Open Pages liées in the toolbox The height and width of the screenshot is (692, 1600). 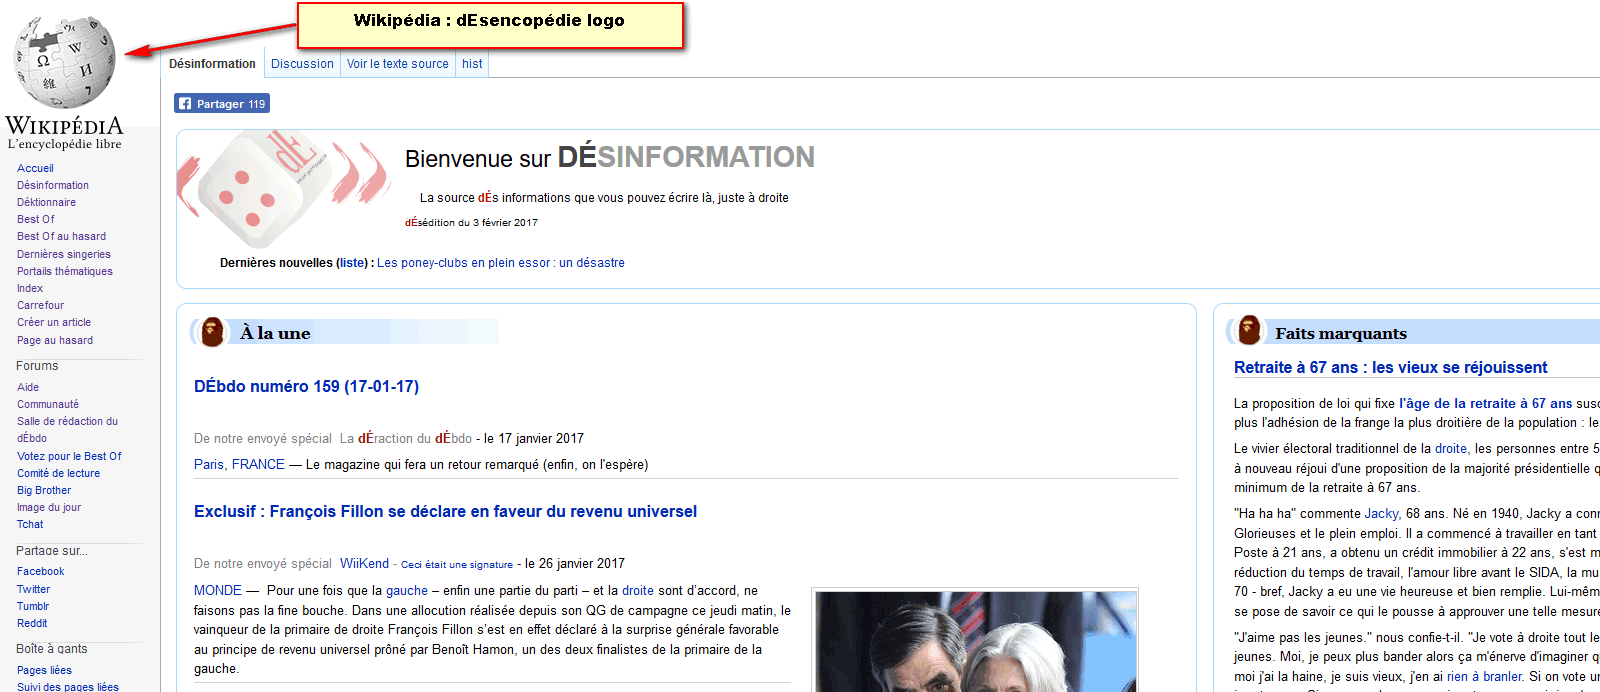click(x=44, y=670)
